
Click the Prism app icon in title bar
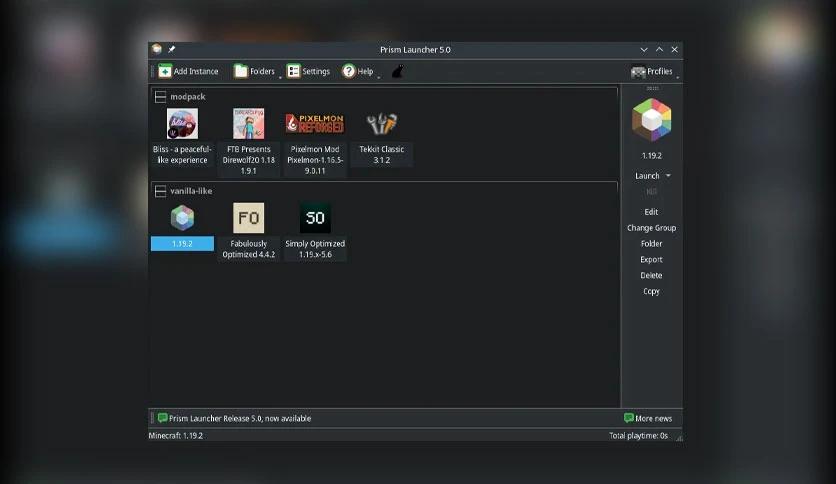tap(156, 49)
